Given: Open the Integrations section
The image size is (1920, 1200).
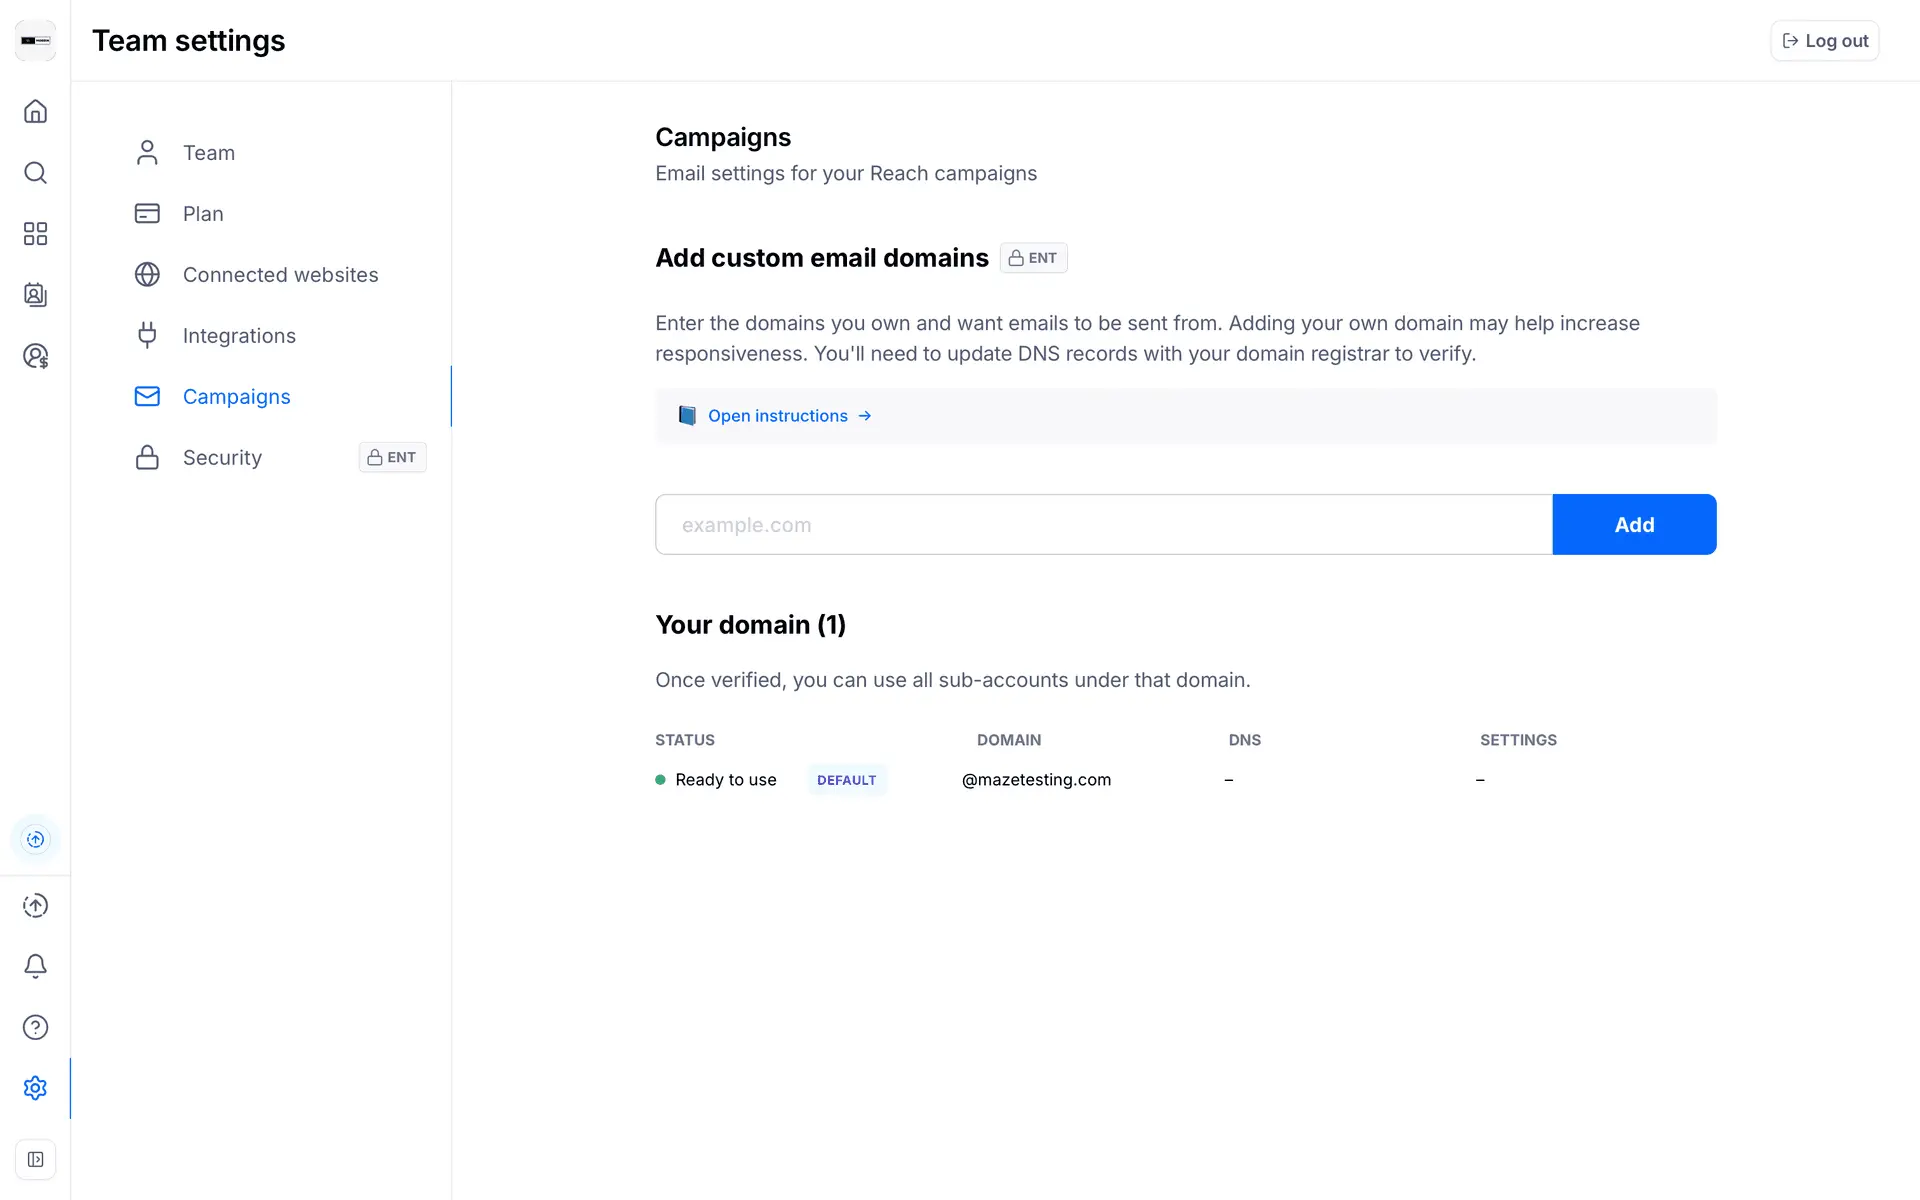Looking at the screenshot, I should 239,336.
